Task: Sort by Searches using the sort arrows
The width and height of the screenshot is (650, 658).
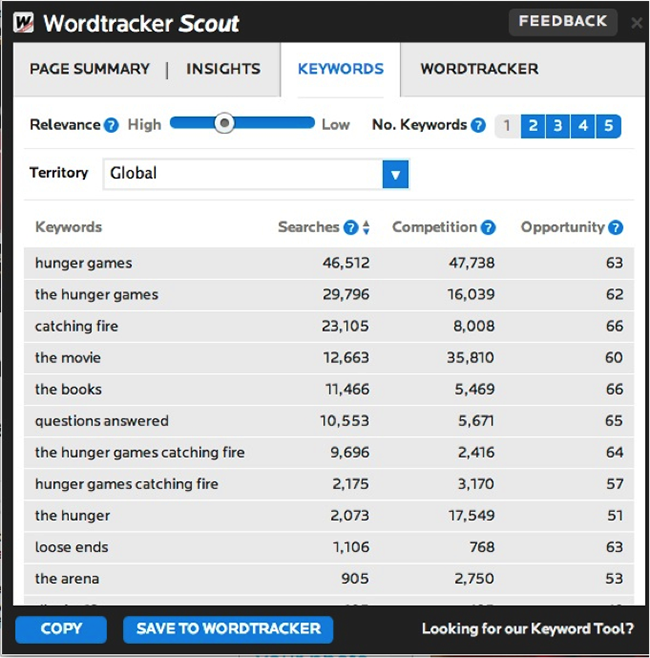Action: coord(366,227)
